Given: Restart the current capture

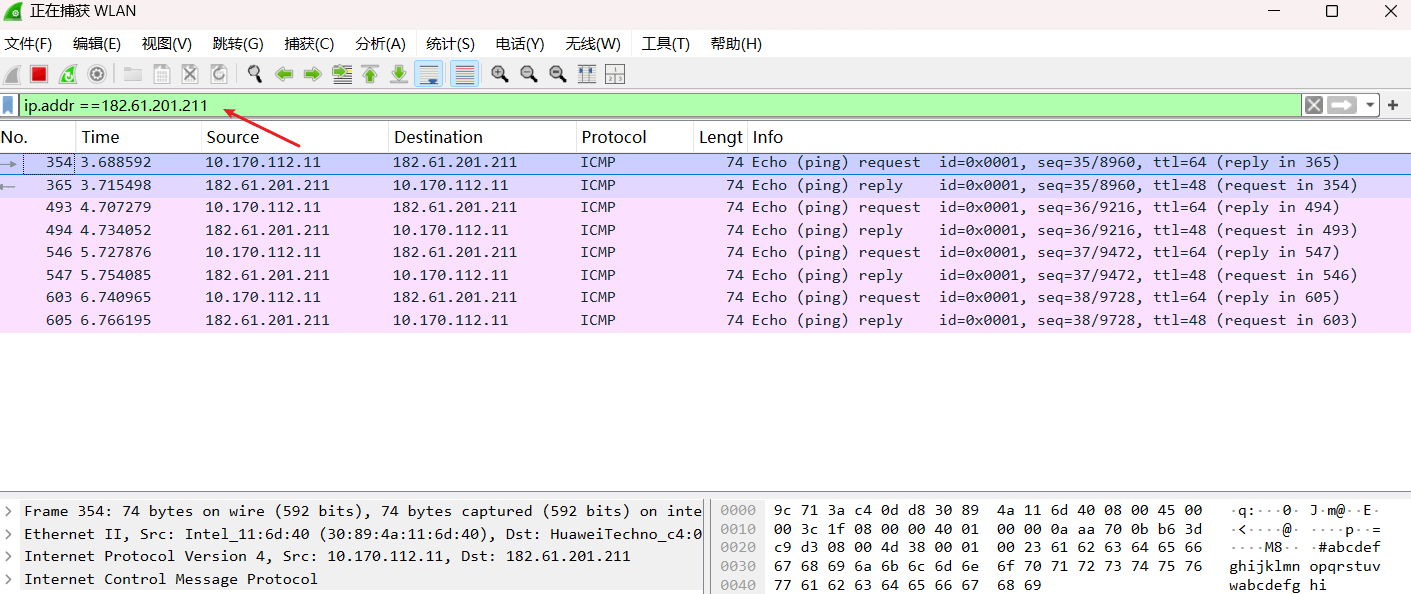Looking at the screenshot, I should point(68,74).
